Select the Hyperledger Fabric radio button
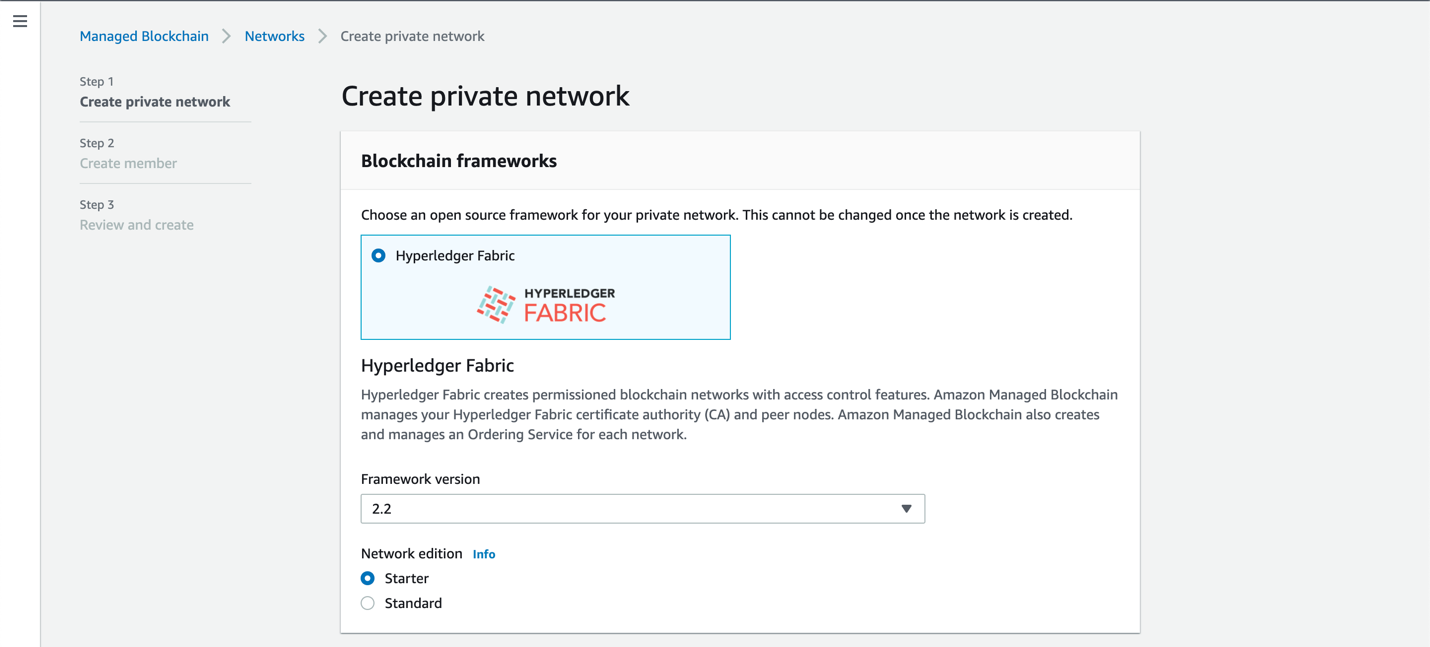The height and width of the screenshot is (647, 1430). coord(379,256)
